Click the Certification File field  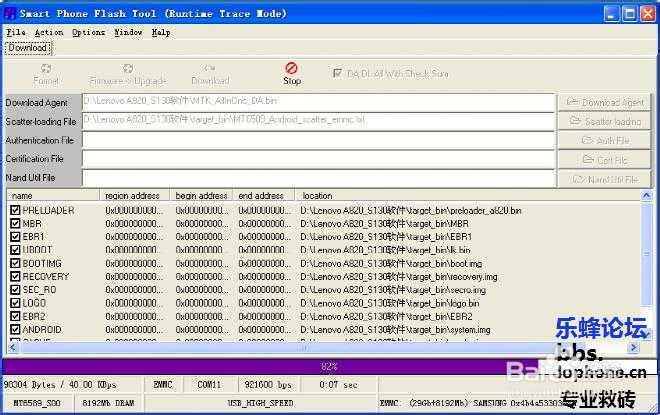pos(318,159)
